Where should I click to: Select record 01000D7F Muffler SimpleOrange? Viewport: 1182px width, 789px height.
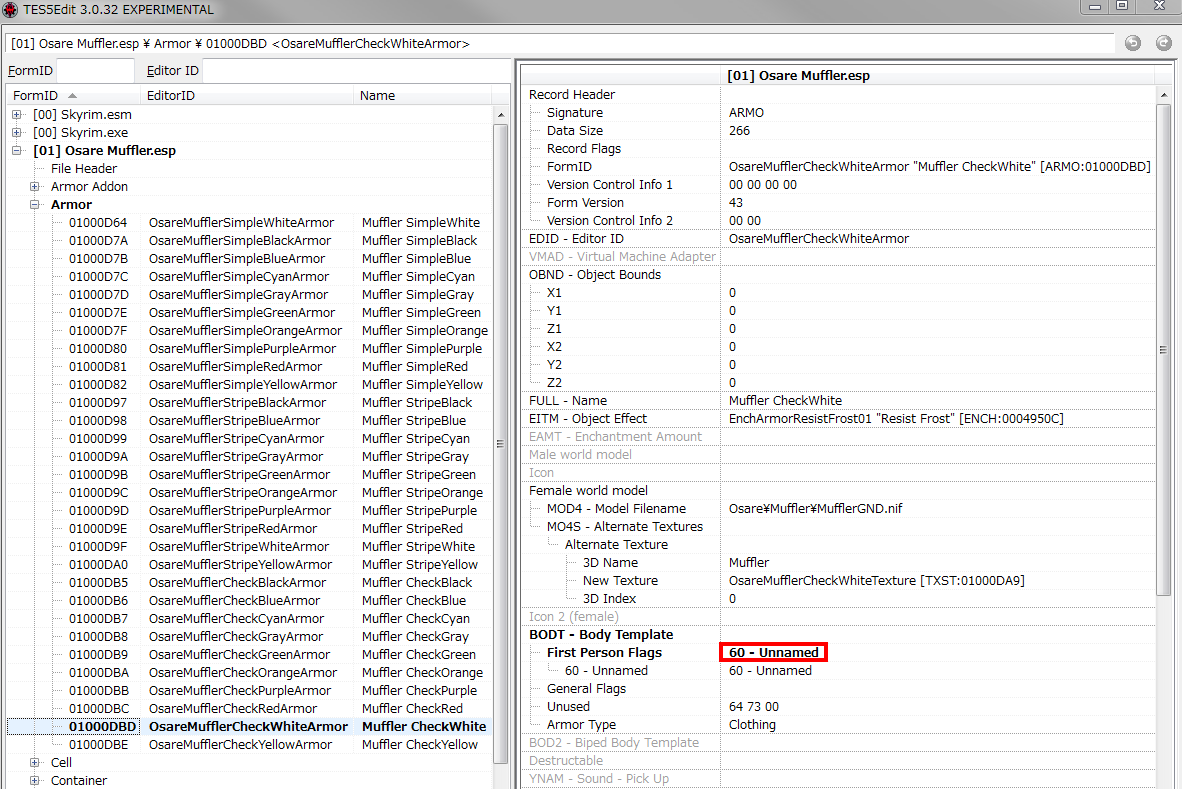click(x=249, y=331)
